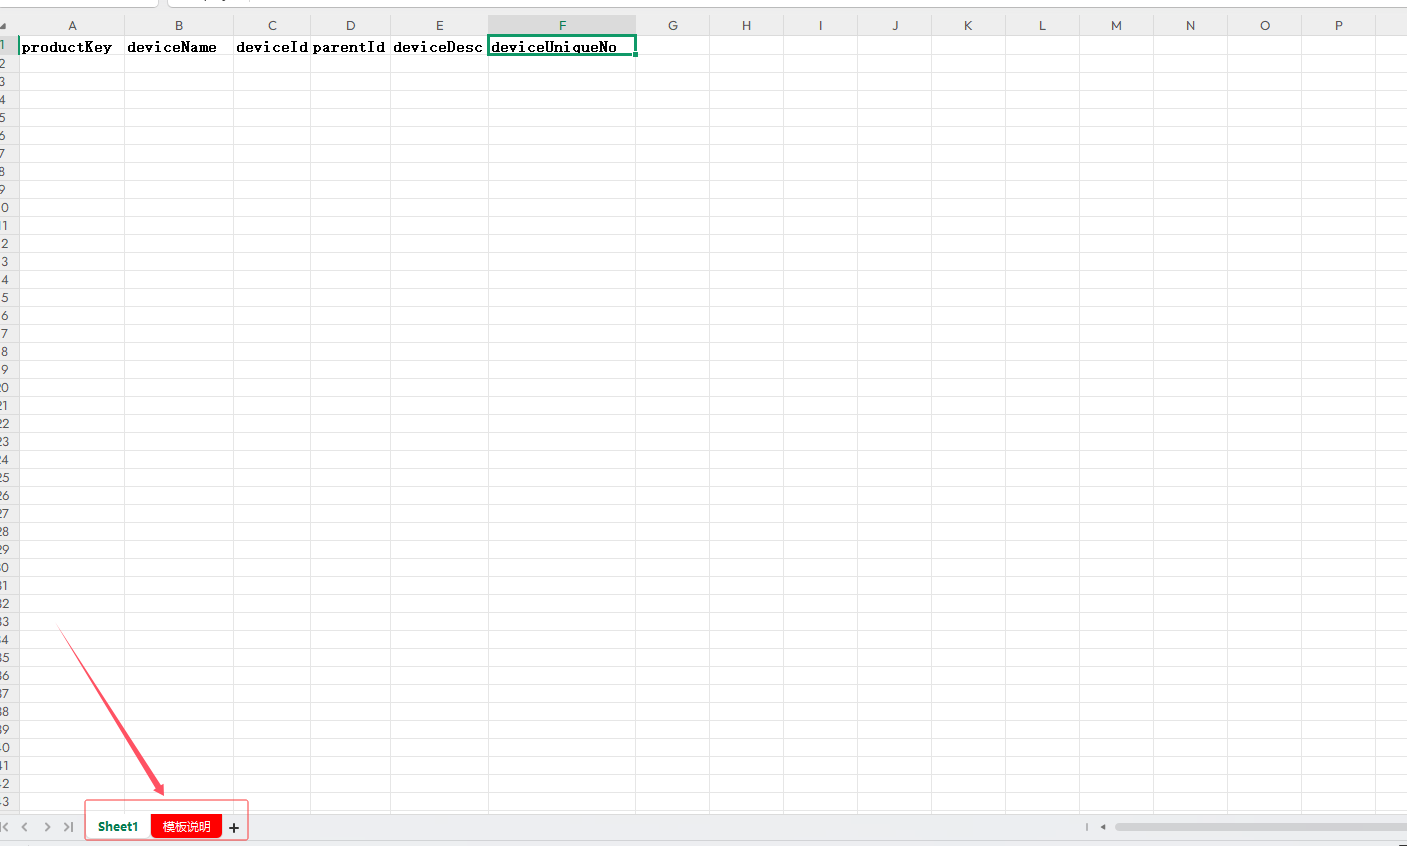The height and width of the screenshot is (846, 1407).
Task: Click the horizontal scrollbar thumb
Action: click(1261, 827)
